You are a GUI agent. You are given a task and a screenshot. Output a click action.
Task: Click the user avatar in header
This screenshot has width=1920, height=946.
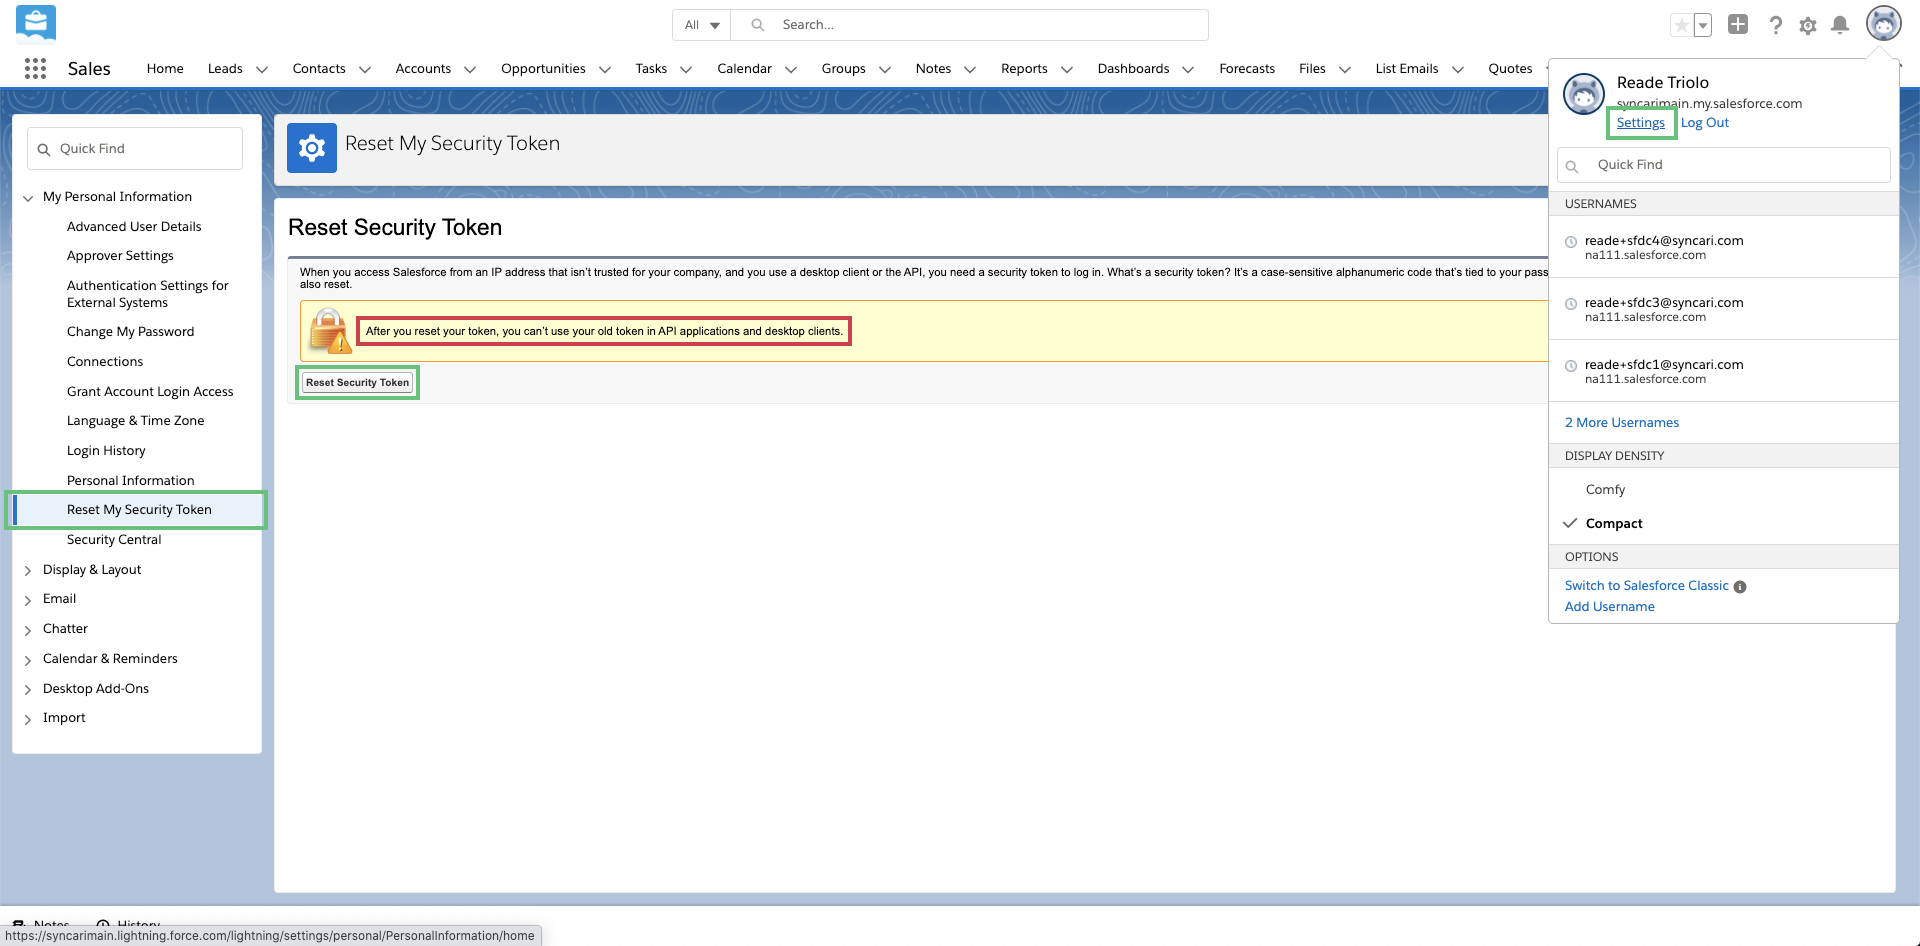1884,24
